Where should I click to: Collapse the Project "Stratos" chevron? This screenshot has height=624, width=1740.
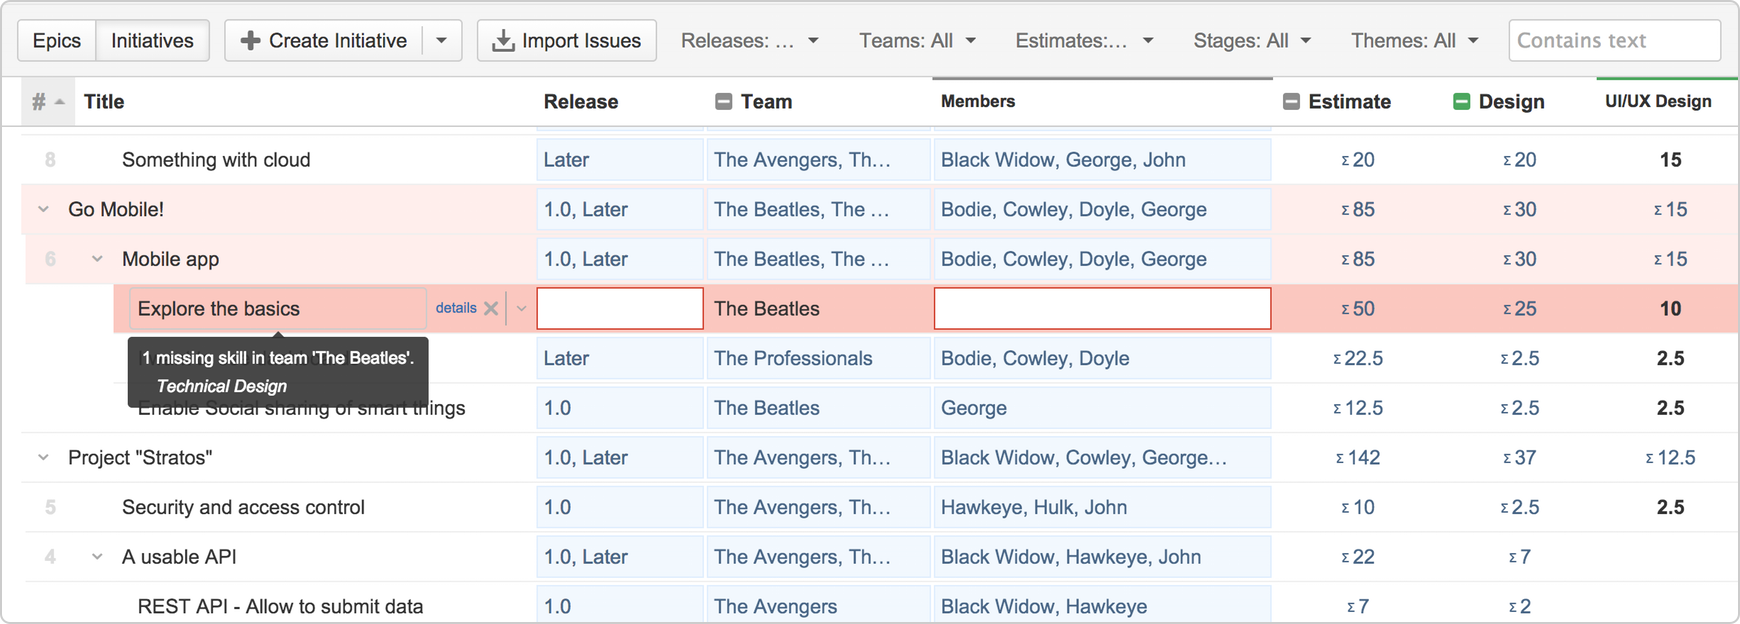tap(43, 457)
